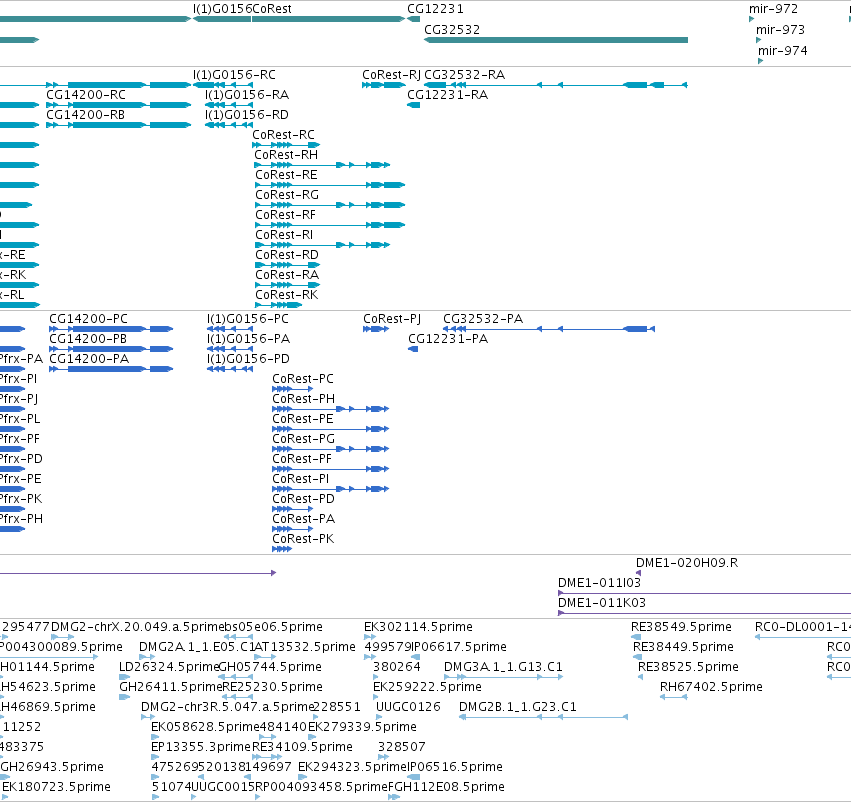This screenshot has width=851, height=802.
Task: Open the RE38549.5prime EST label
Action: pos(681,627)
